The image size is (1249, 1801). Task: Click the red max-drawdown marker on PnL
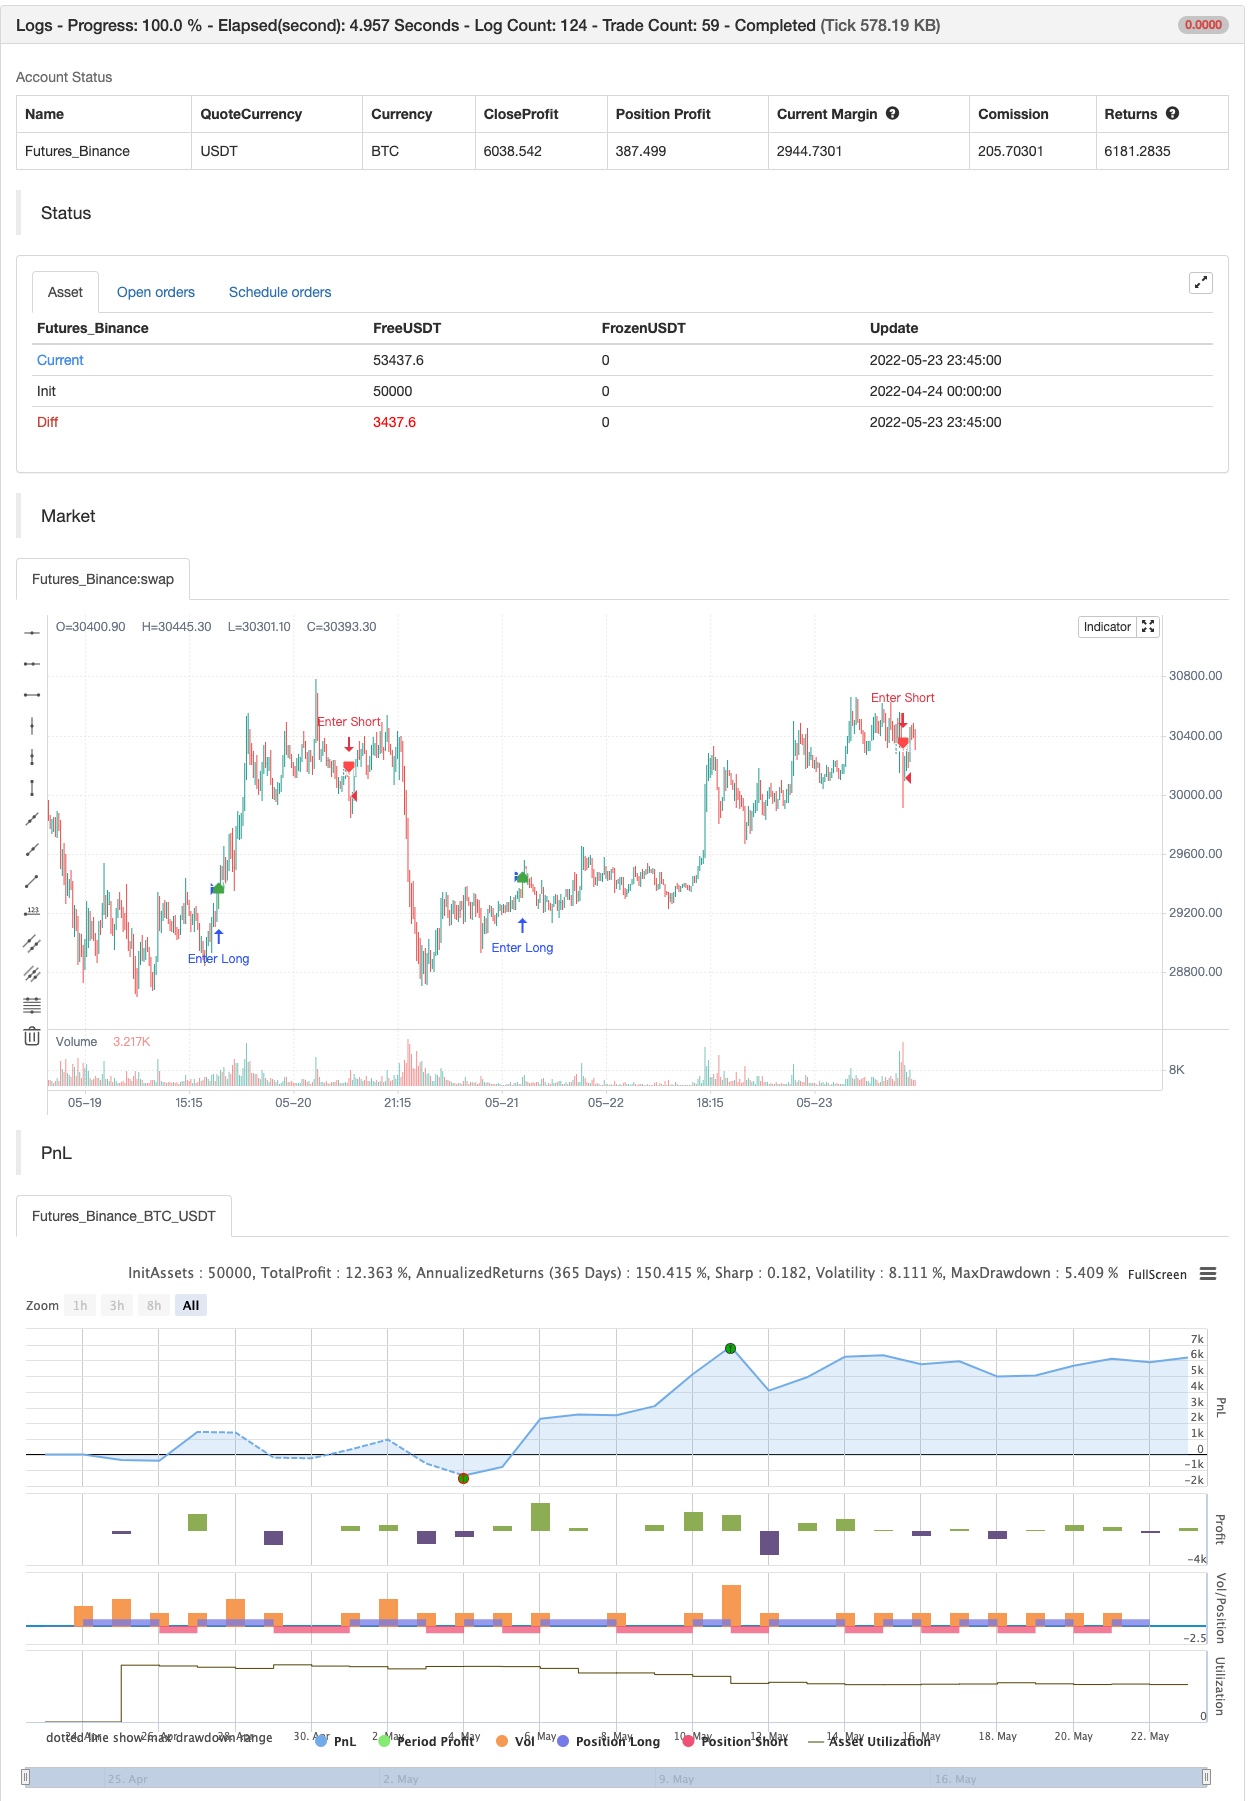click(463, 1478)
